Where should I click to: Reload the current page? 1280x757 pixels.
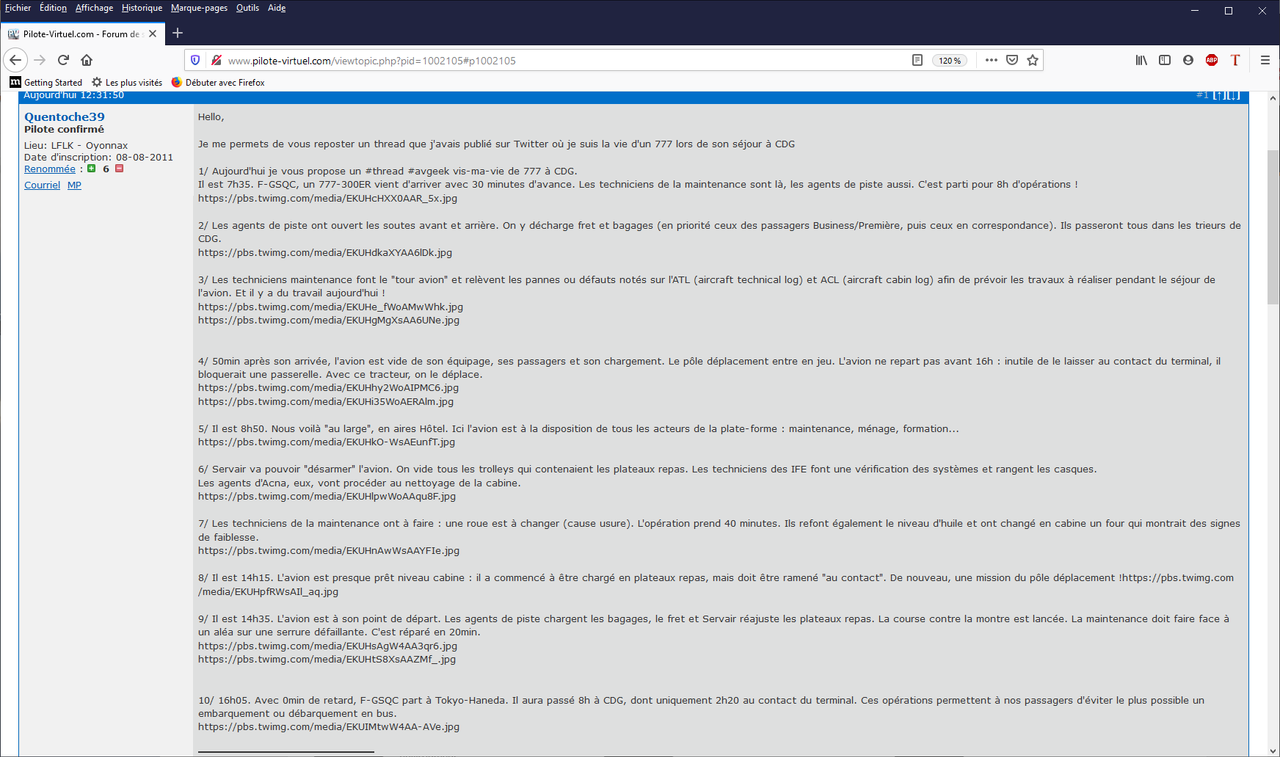(x=63, y=60)
